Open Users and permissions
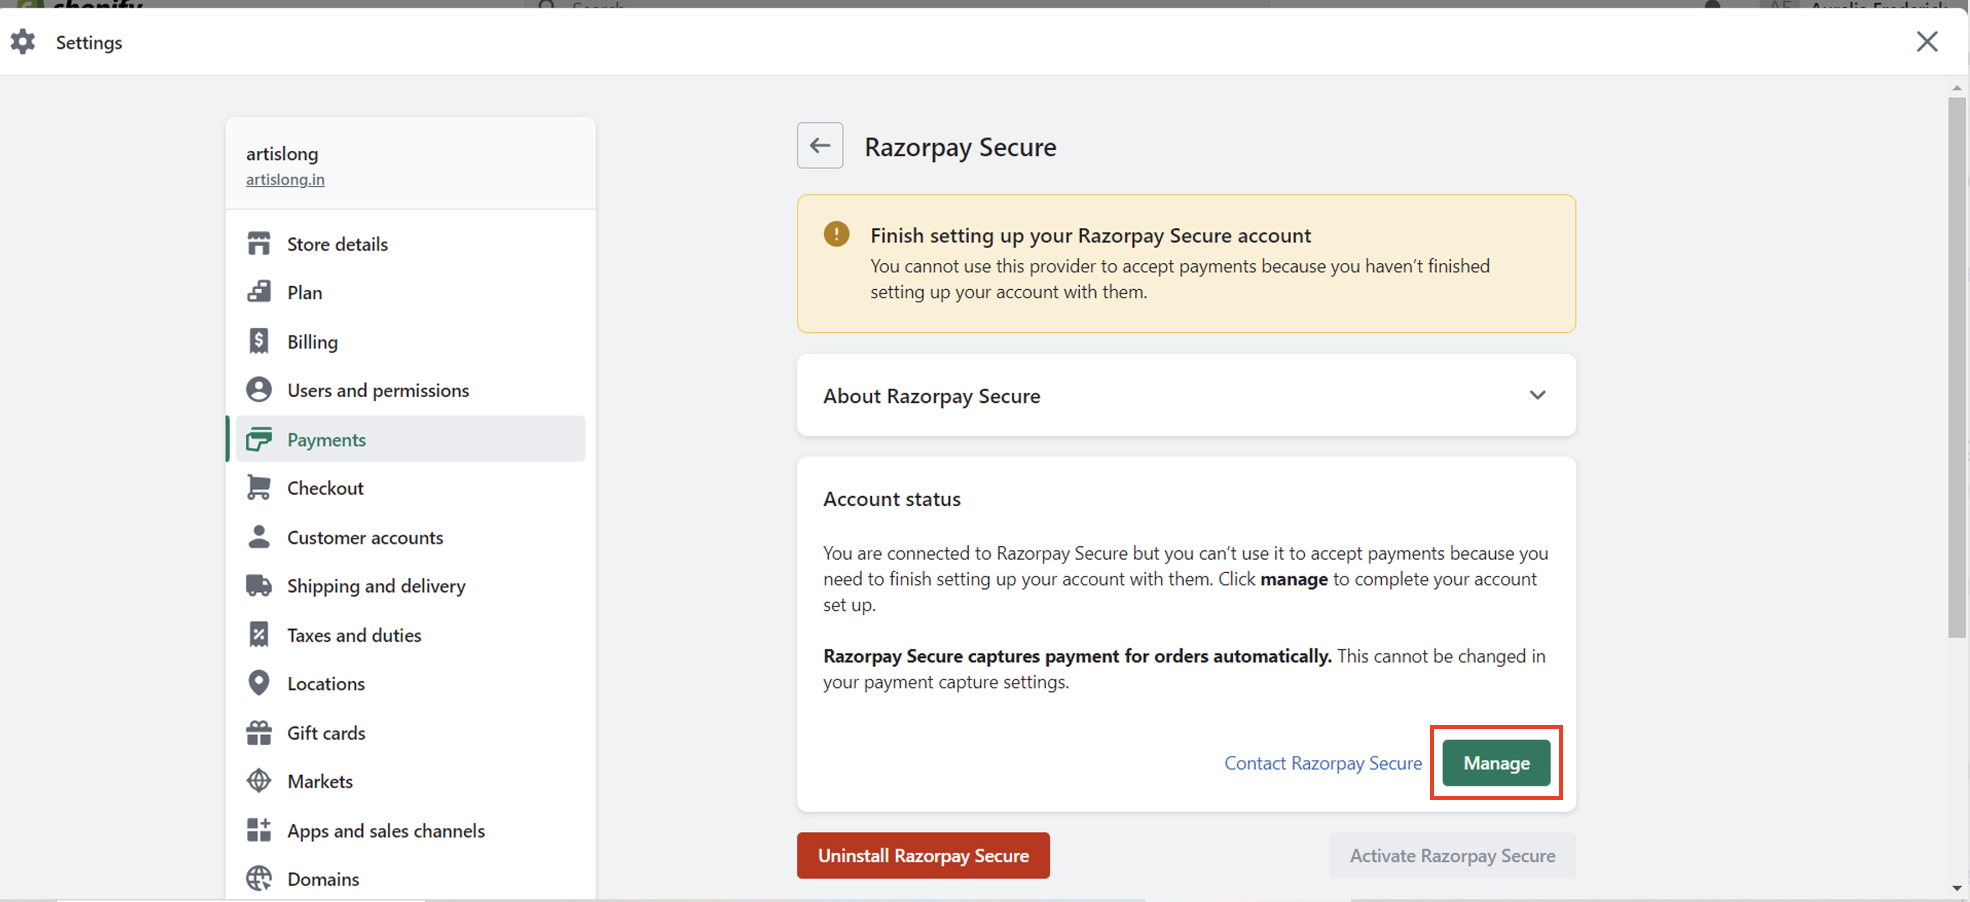The image size is (1970, 902). 408,390
